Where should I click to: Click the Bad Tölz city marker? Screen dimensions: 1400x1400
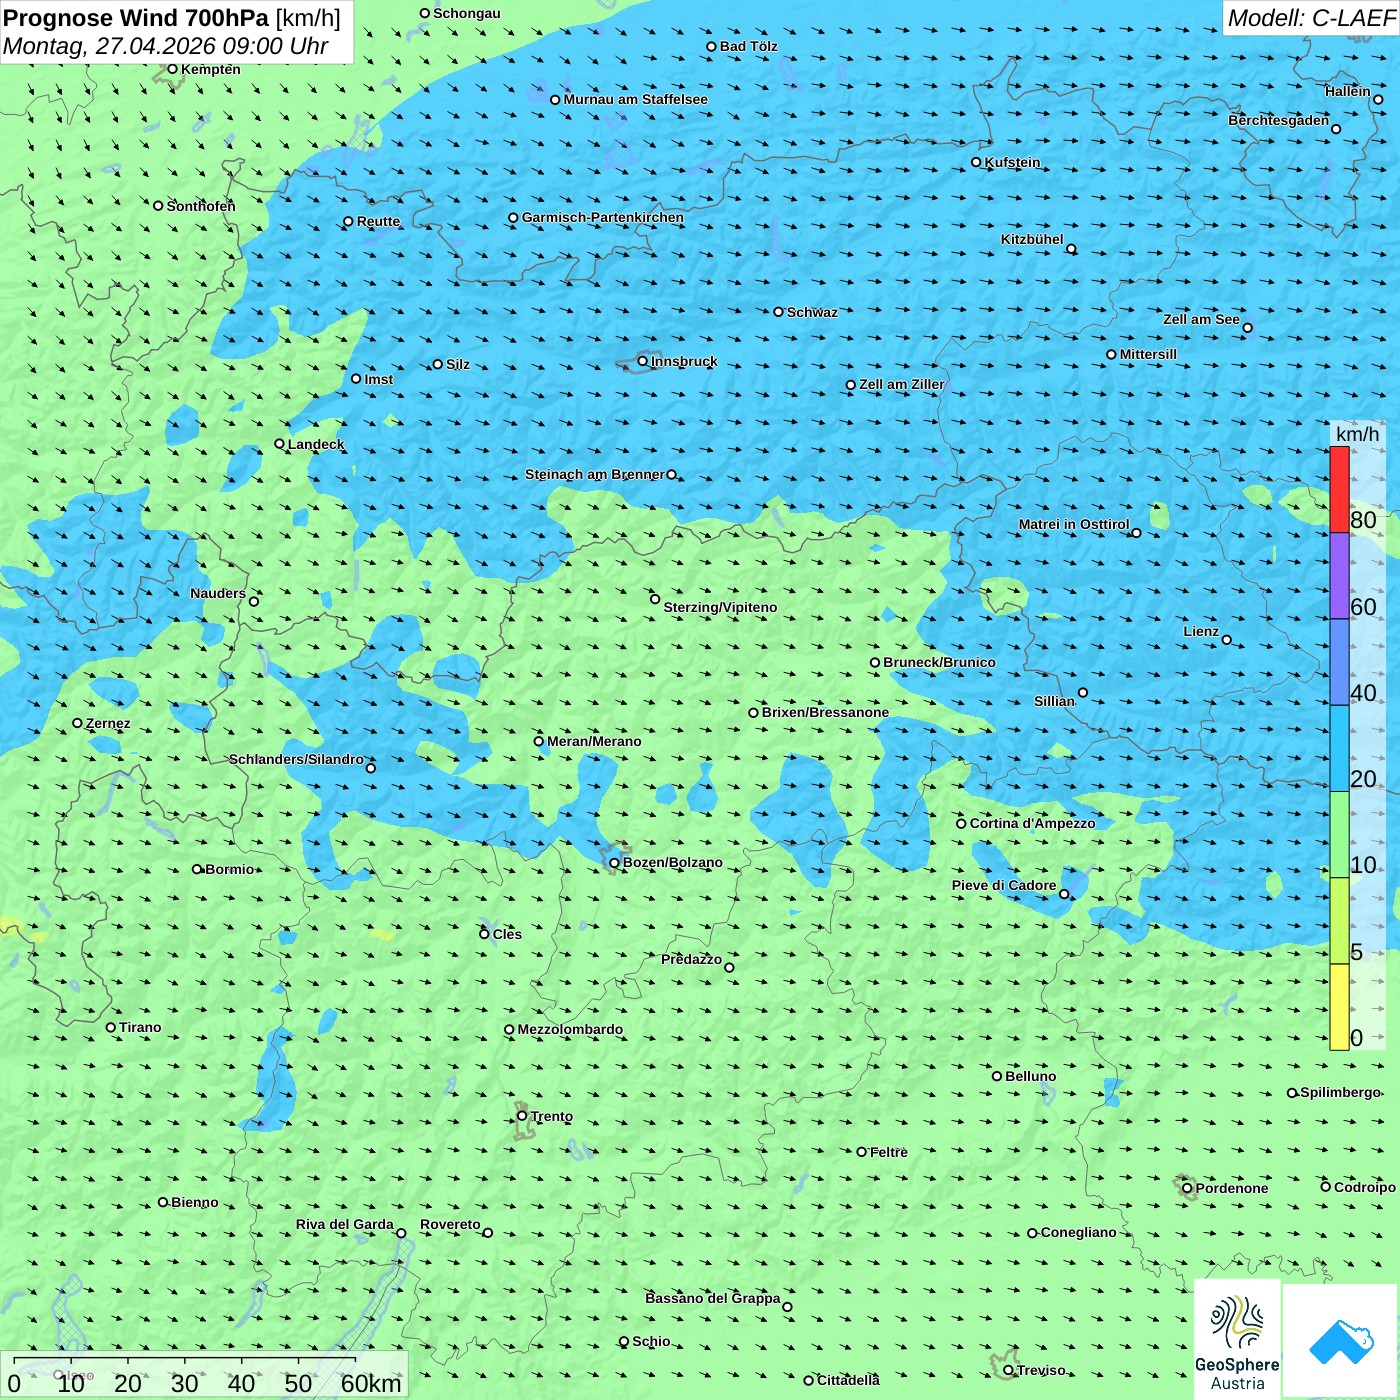click(712, 46)
